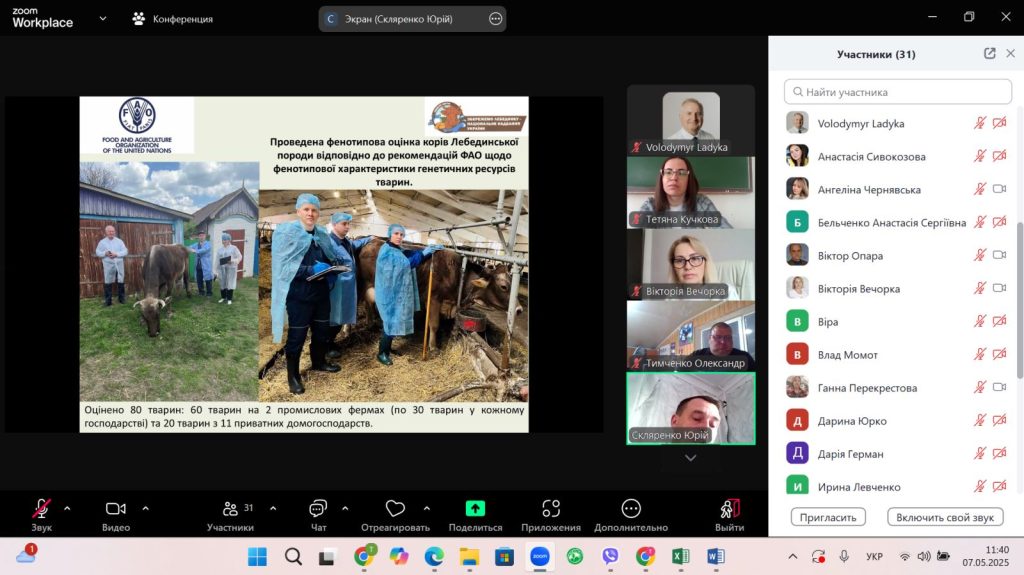
Task: Open the Conference menu at top
Action: pyautogui.click(x=172, y=19)
